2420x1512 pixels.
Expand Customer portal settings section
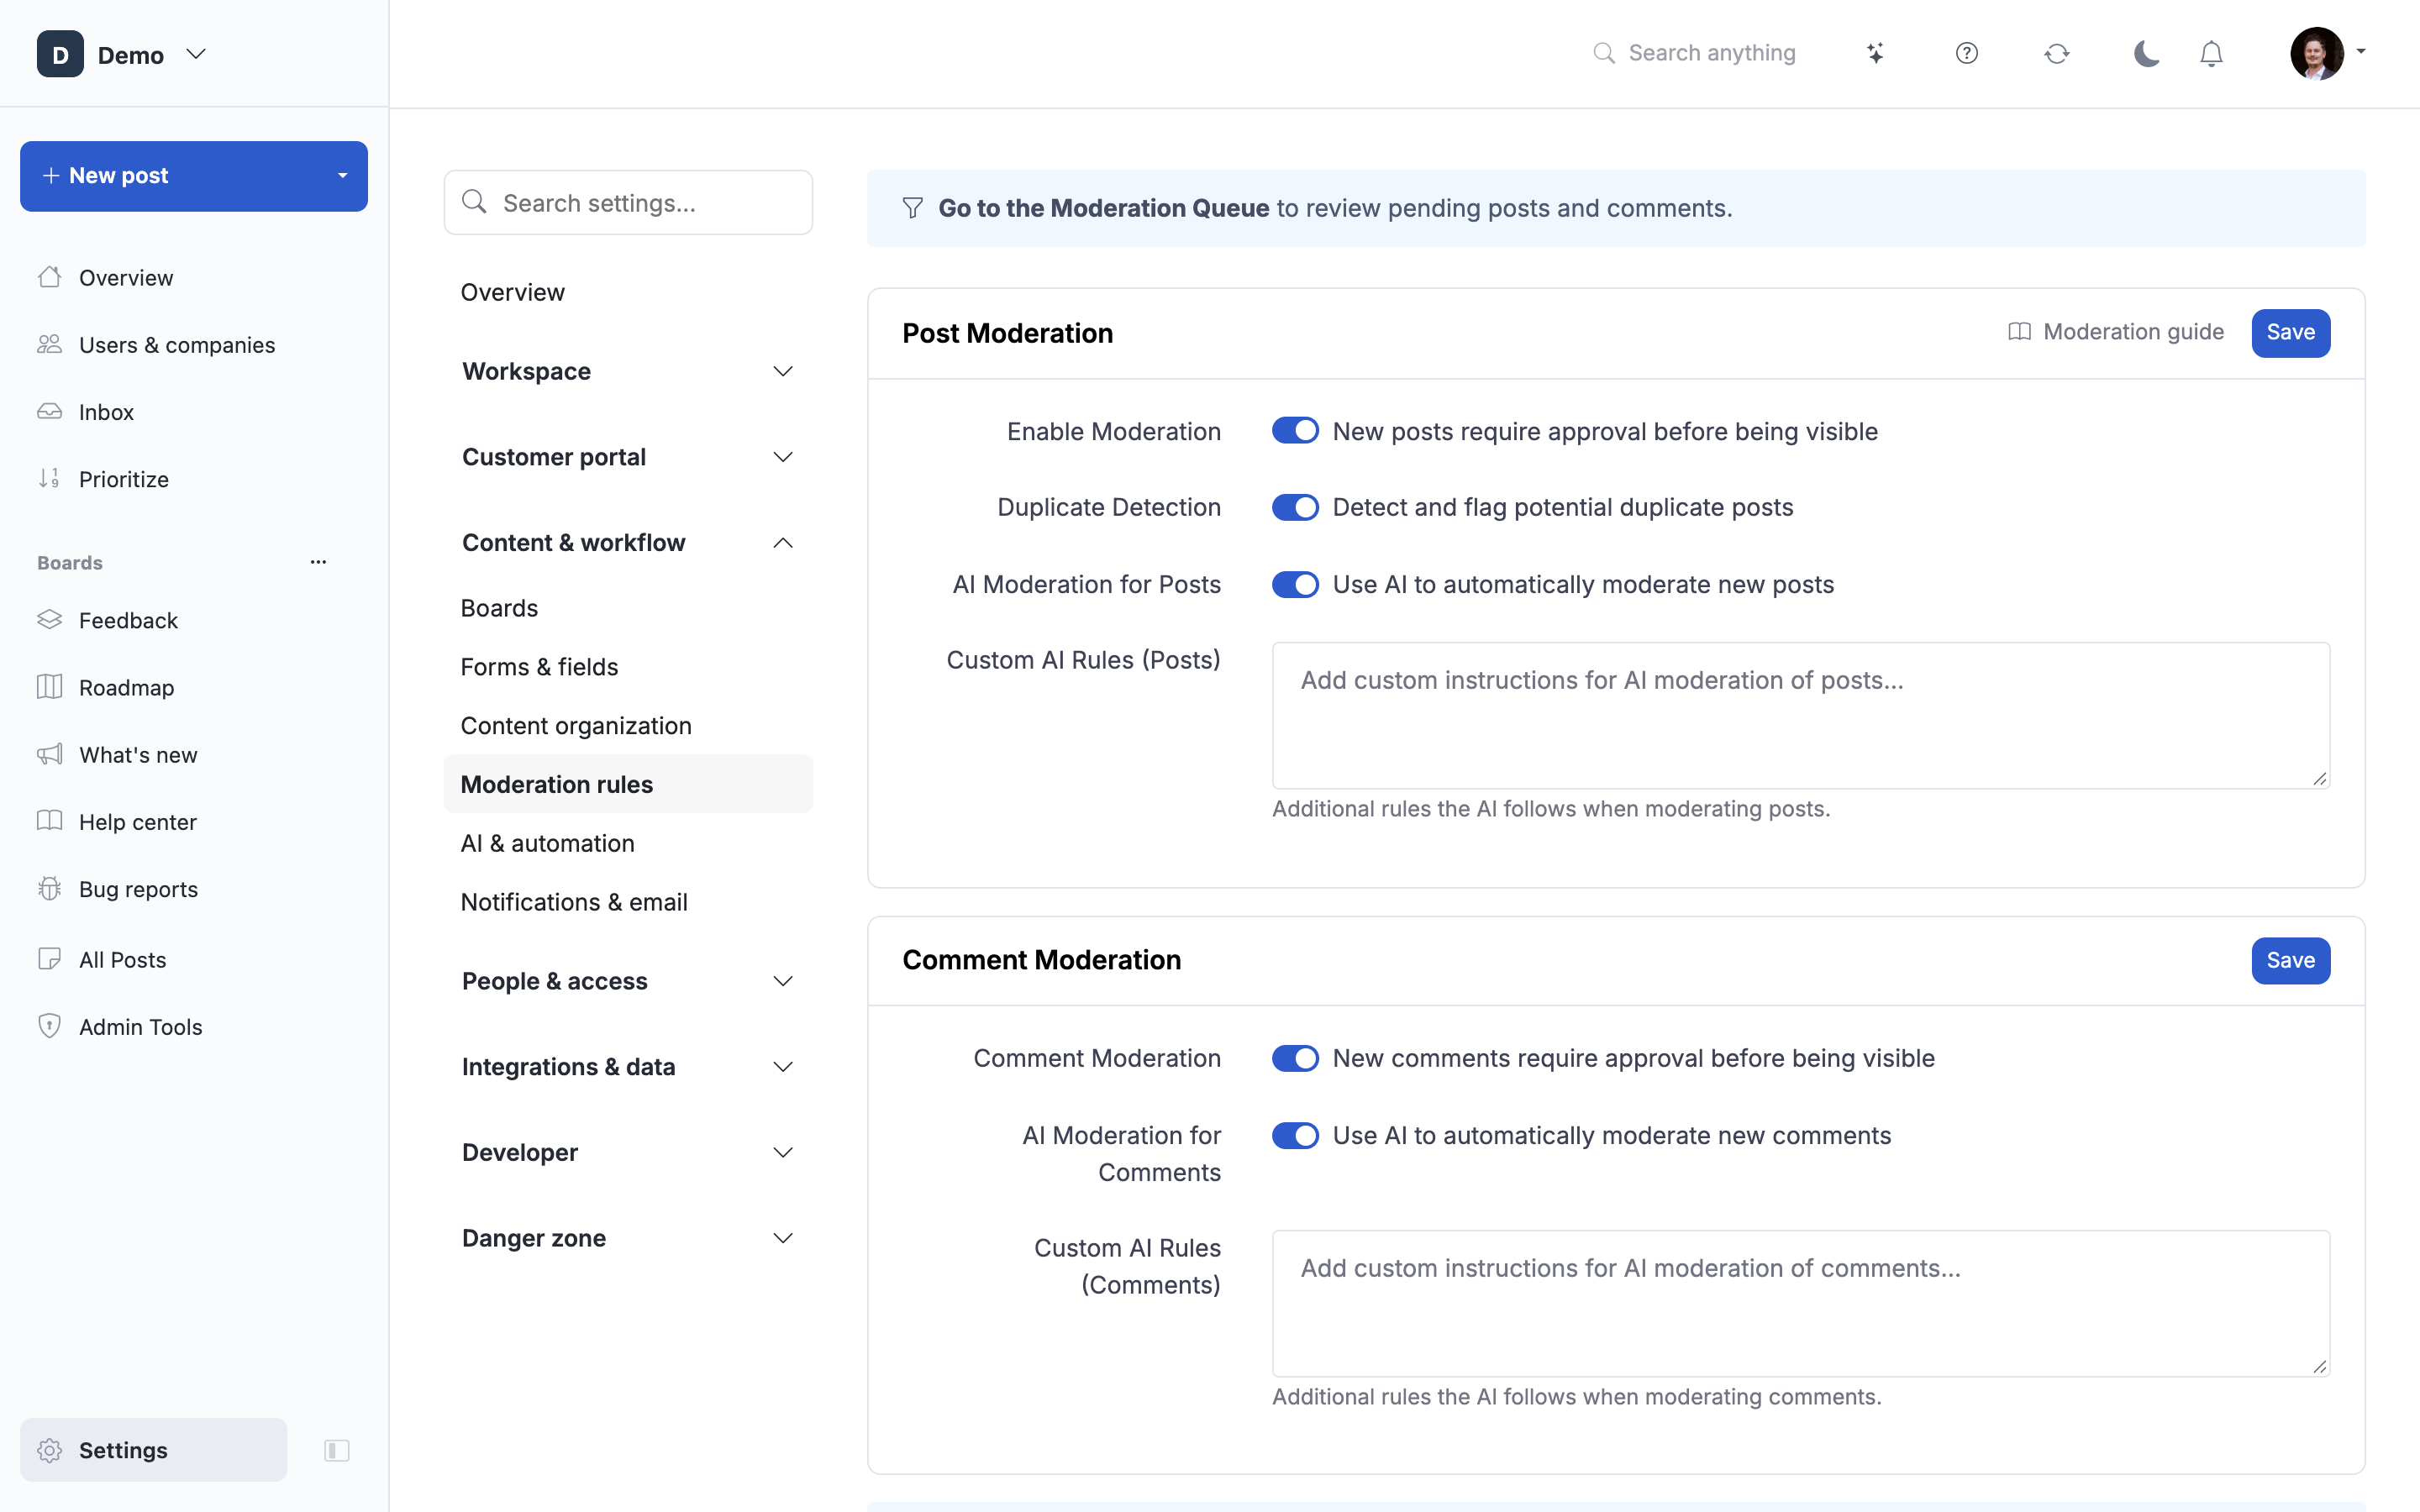[x=628, y=457]
